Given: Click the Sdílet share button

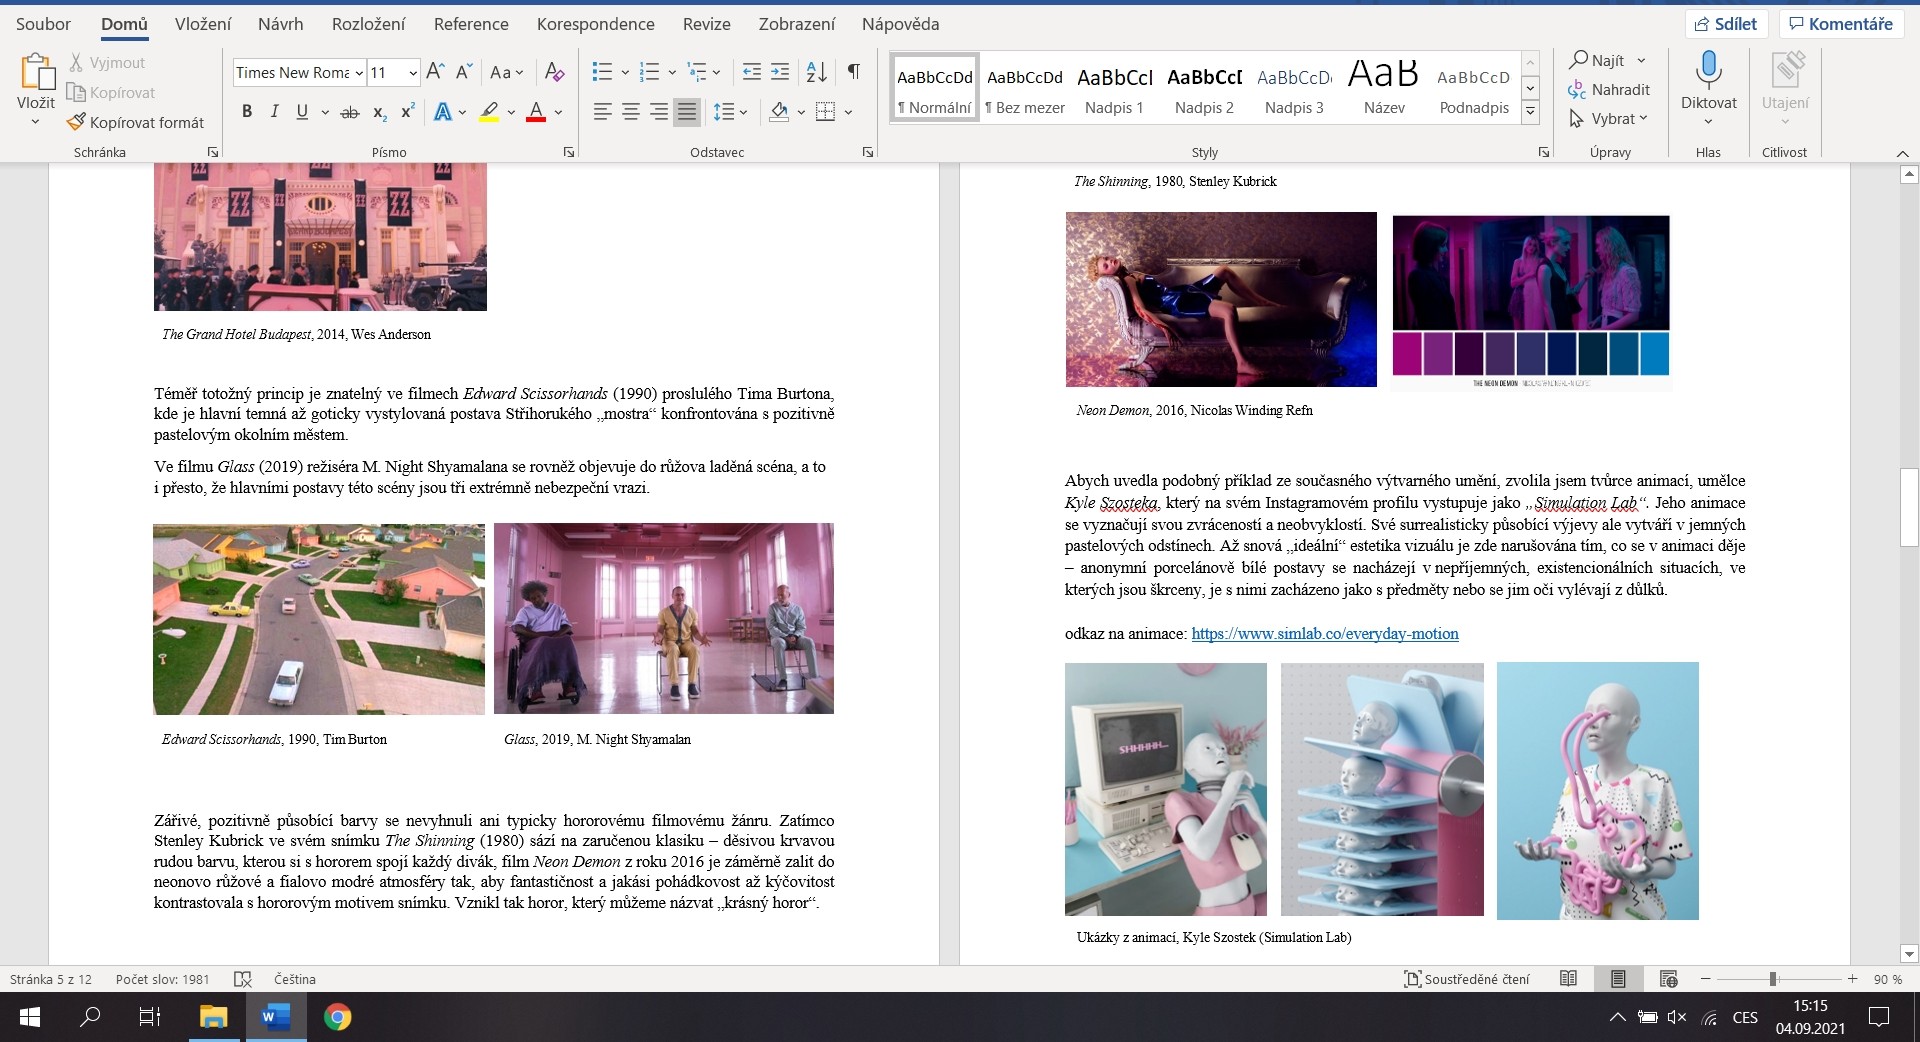Looking at the screenshot, I should pos(1727,24).
